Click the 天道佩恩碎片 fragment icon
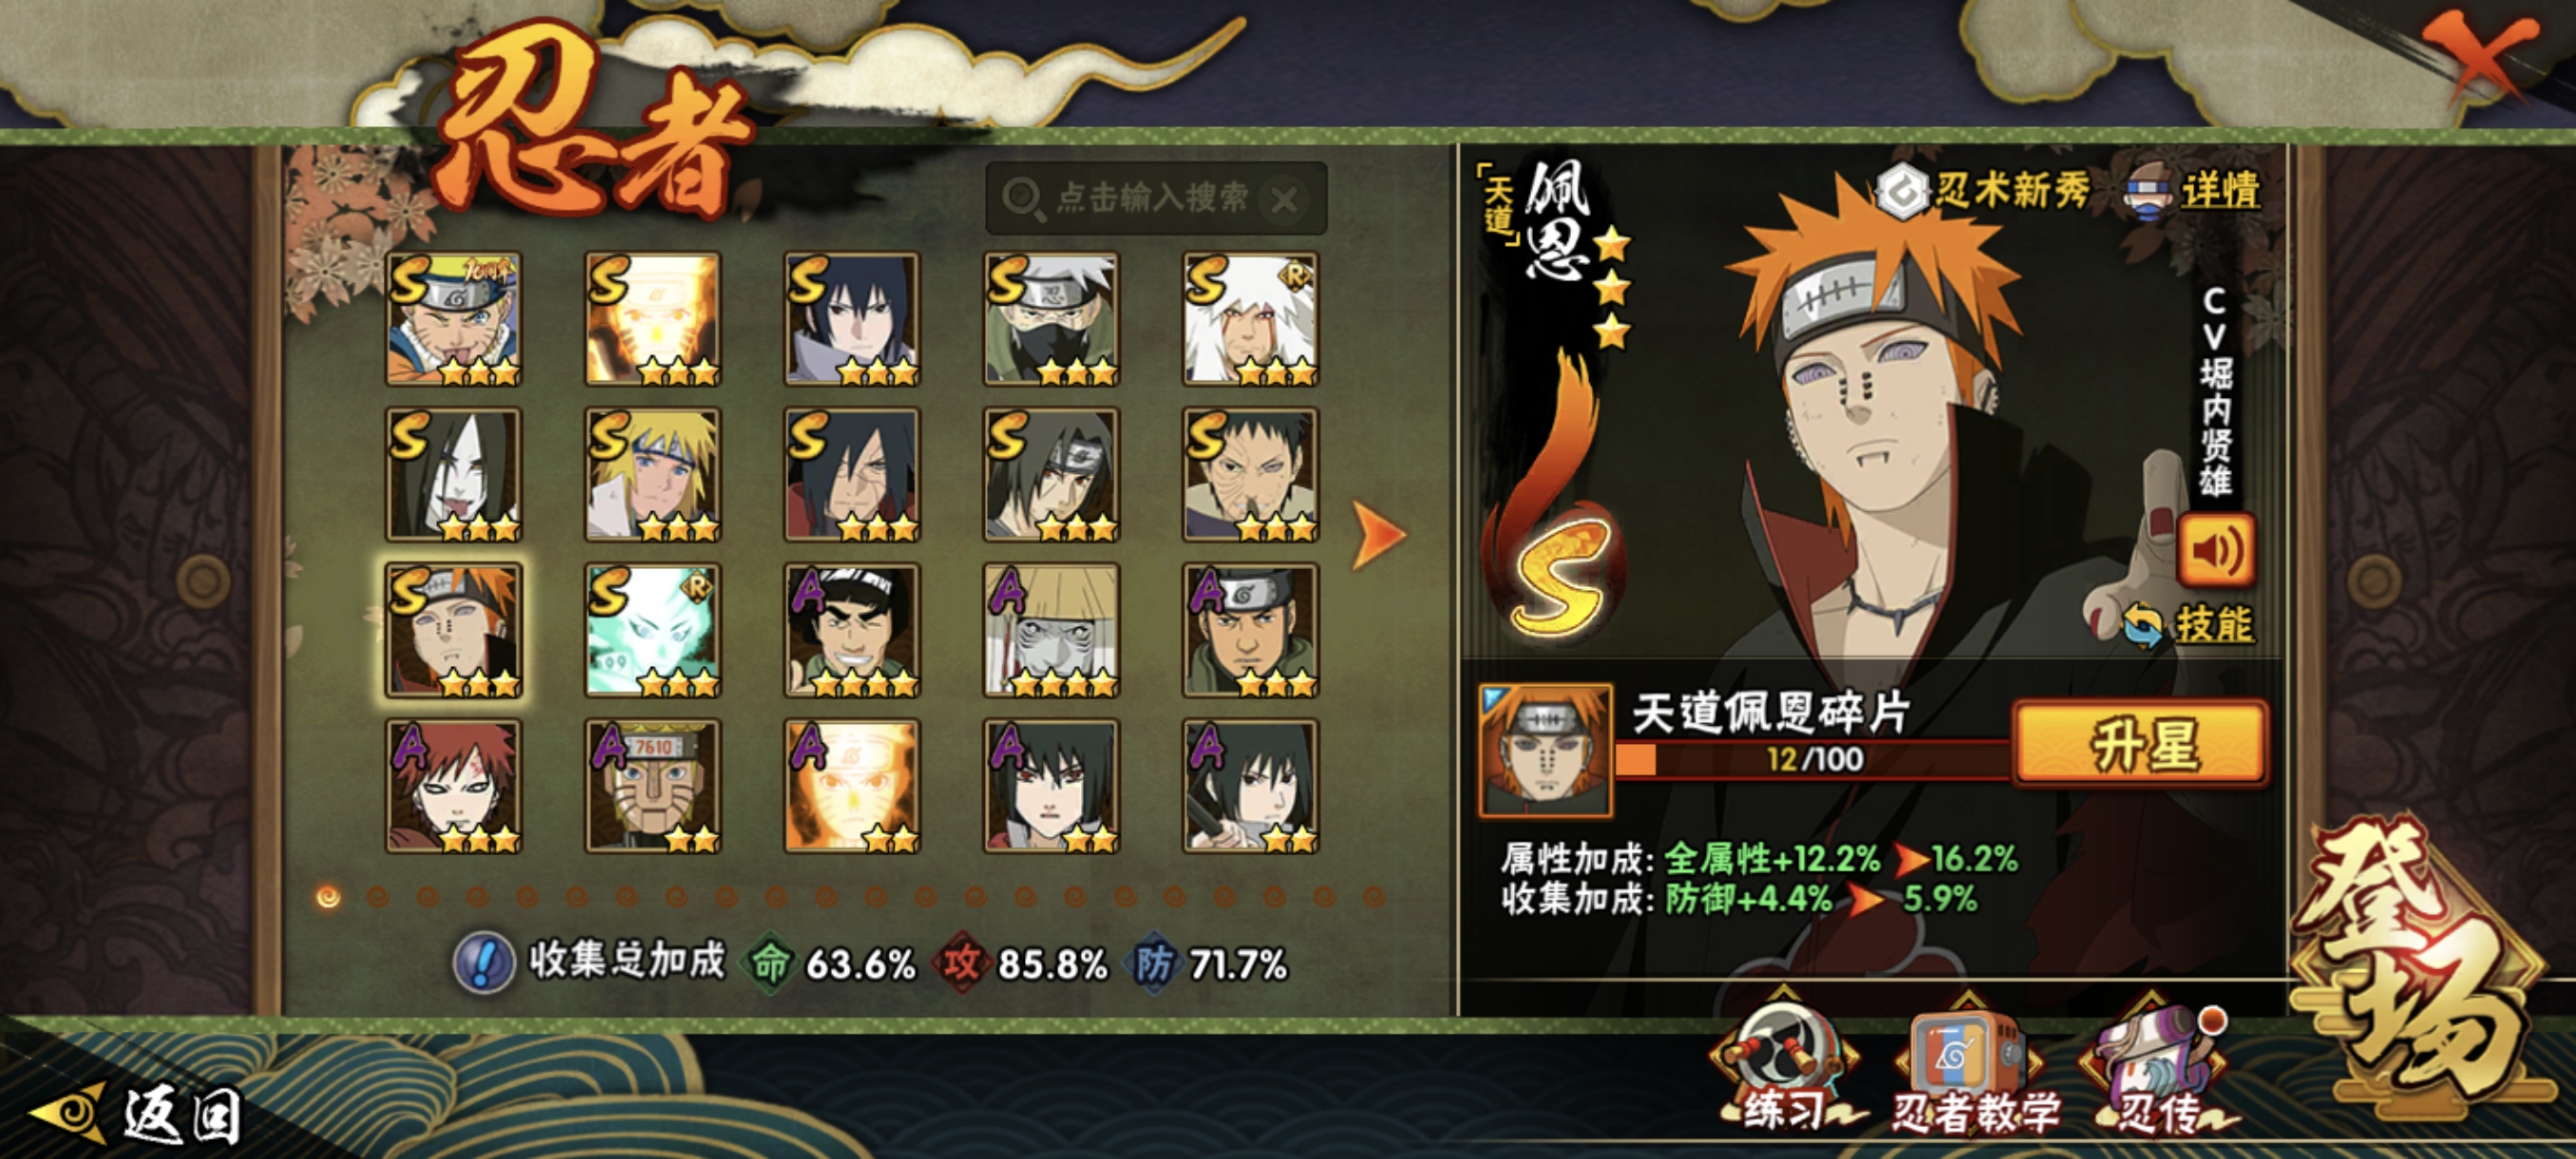 tap(1545, 751)
